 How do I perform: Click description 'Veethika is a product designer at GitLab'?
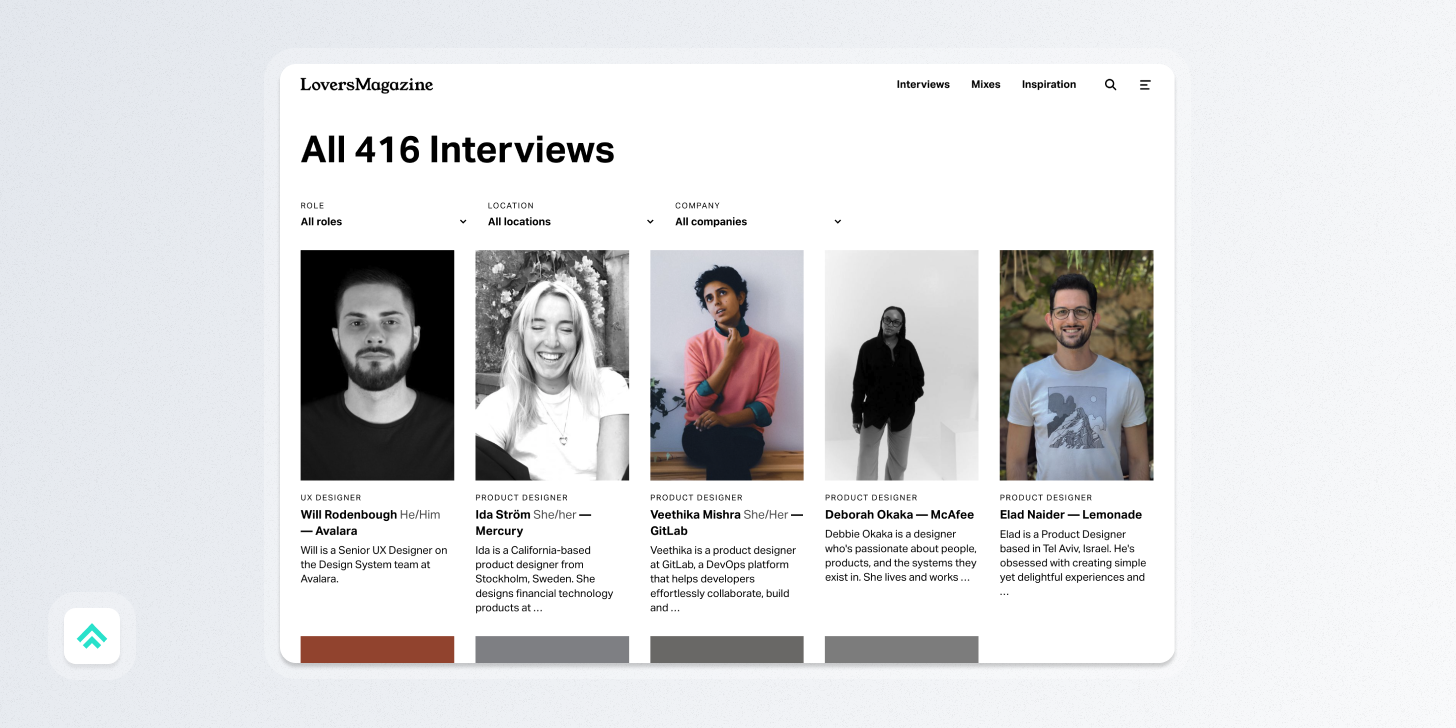[724, 579]
